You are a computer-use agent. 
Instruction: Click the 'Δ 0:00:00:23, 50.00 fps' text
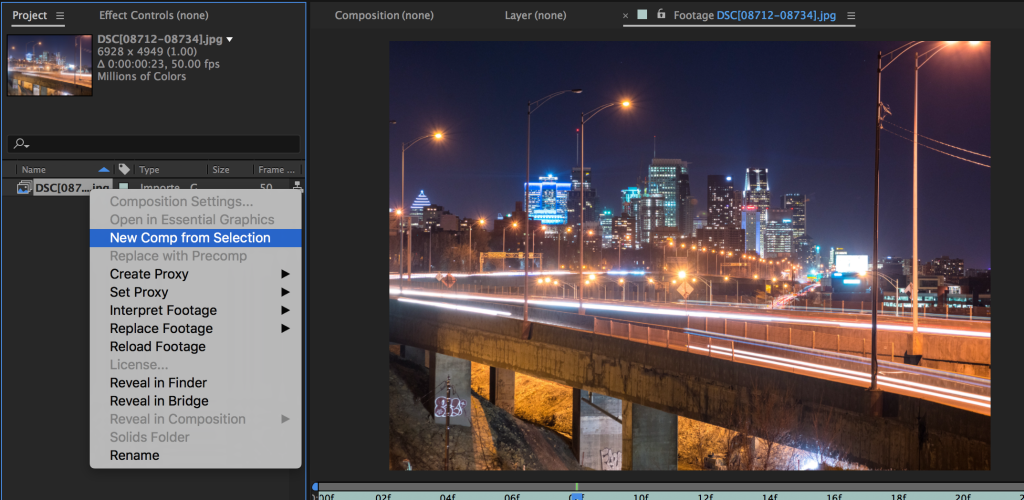tap(158, 64)
